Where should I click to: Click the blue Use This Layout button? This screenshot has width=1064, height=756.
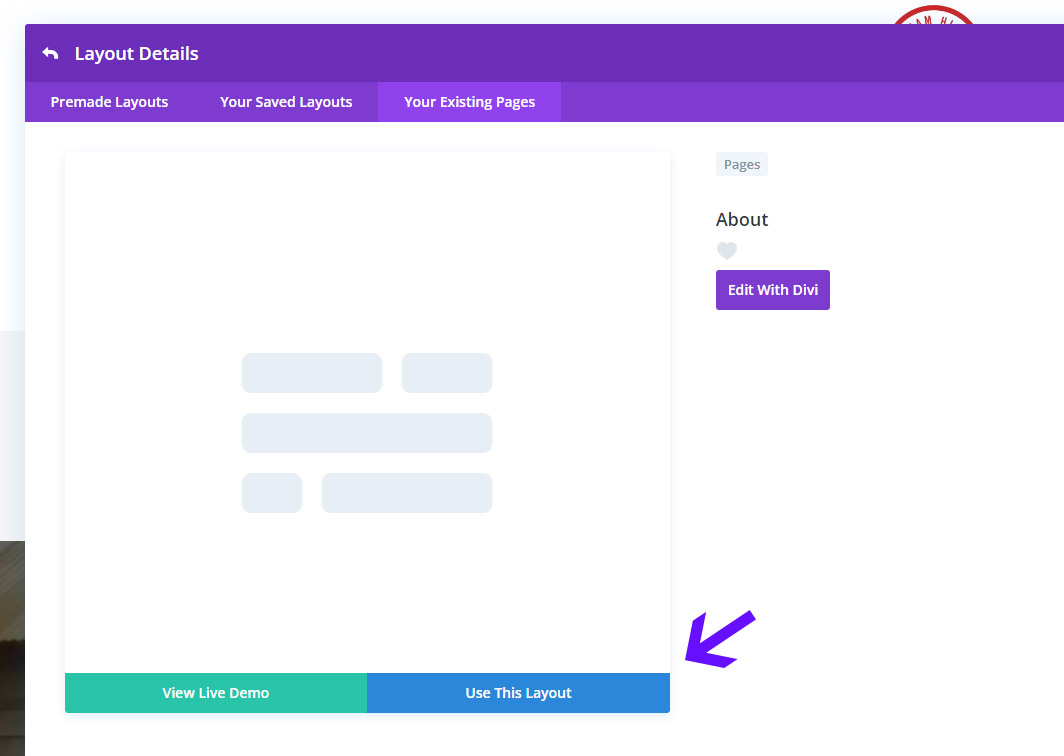tap(518, 693)
